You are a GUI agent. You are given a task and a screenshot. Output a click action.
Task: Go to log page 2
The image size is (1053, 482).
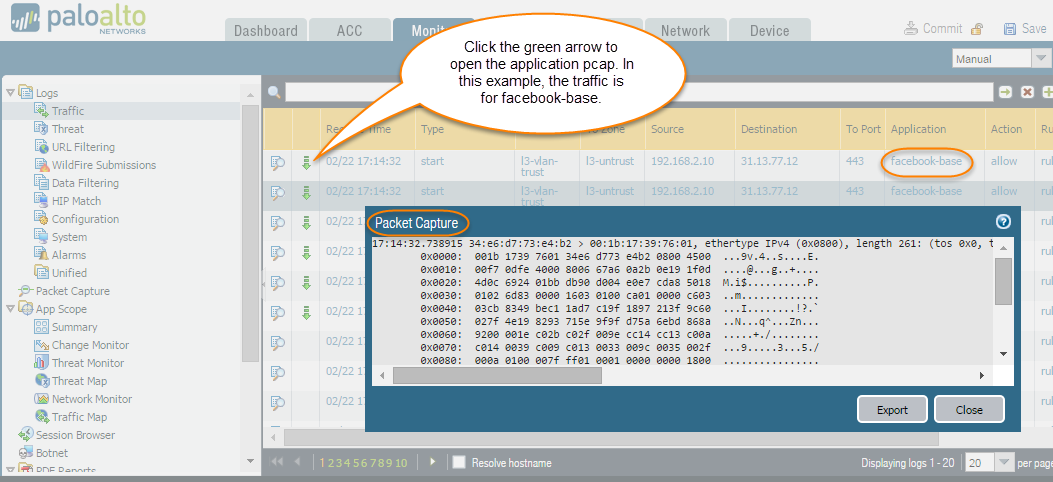[x=330, y=463]
